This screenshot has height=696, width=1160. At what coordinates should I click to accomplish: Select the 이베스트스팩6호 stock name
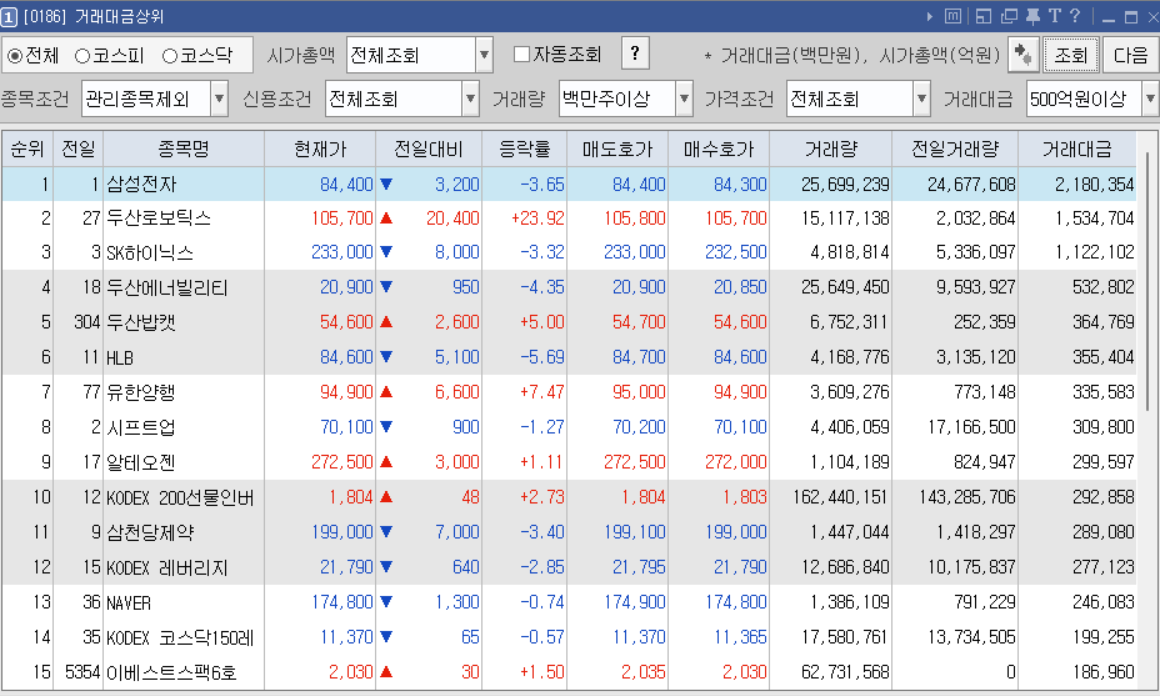click(172, 673)
